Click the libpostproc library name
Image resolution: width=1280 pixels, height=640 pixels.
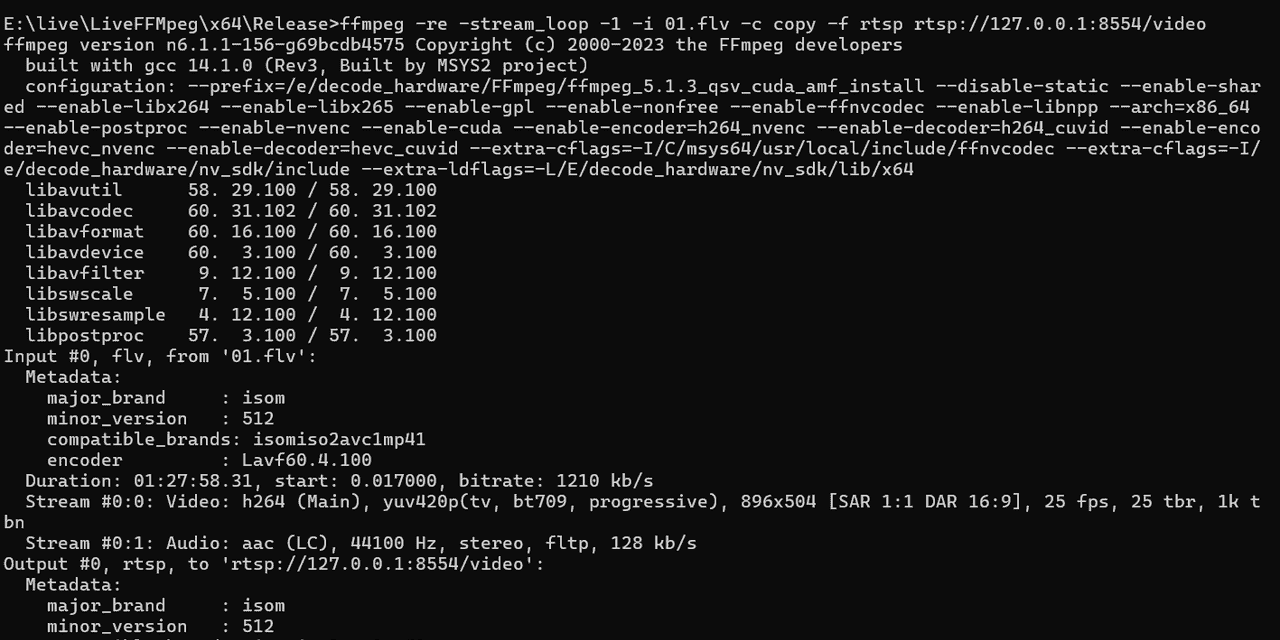[85, 336]
